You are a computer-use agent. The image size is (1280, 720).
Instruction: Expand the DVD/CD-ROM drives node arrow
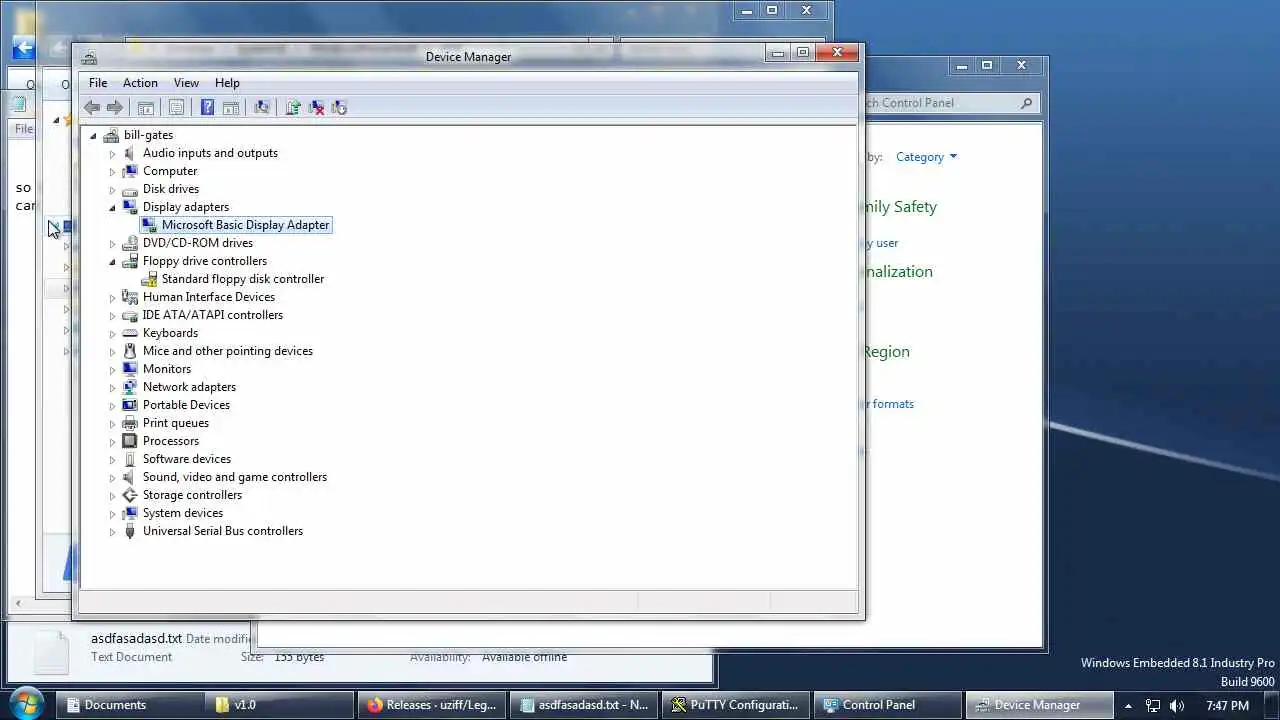click(113, 244)
